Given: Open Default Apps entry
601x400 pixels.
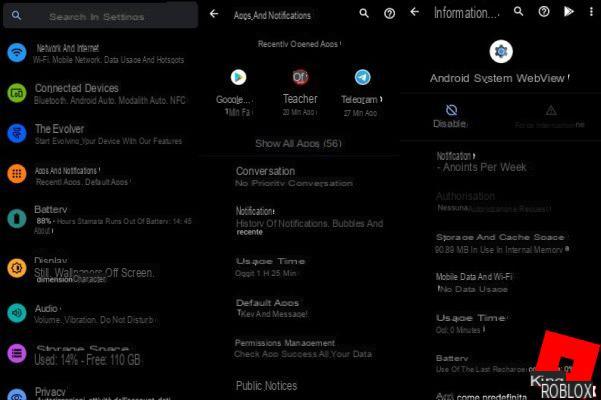Looking at the screenshot, I should point(271,308).
